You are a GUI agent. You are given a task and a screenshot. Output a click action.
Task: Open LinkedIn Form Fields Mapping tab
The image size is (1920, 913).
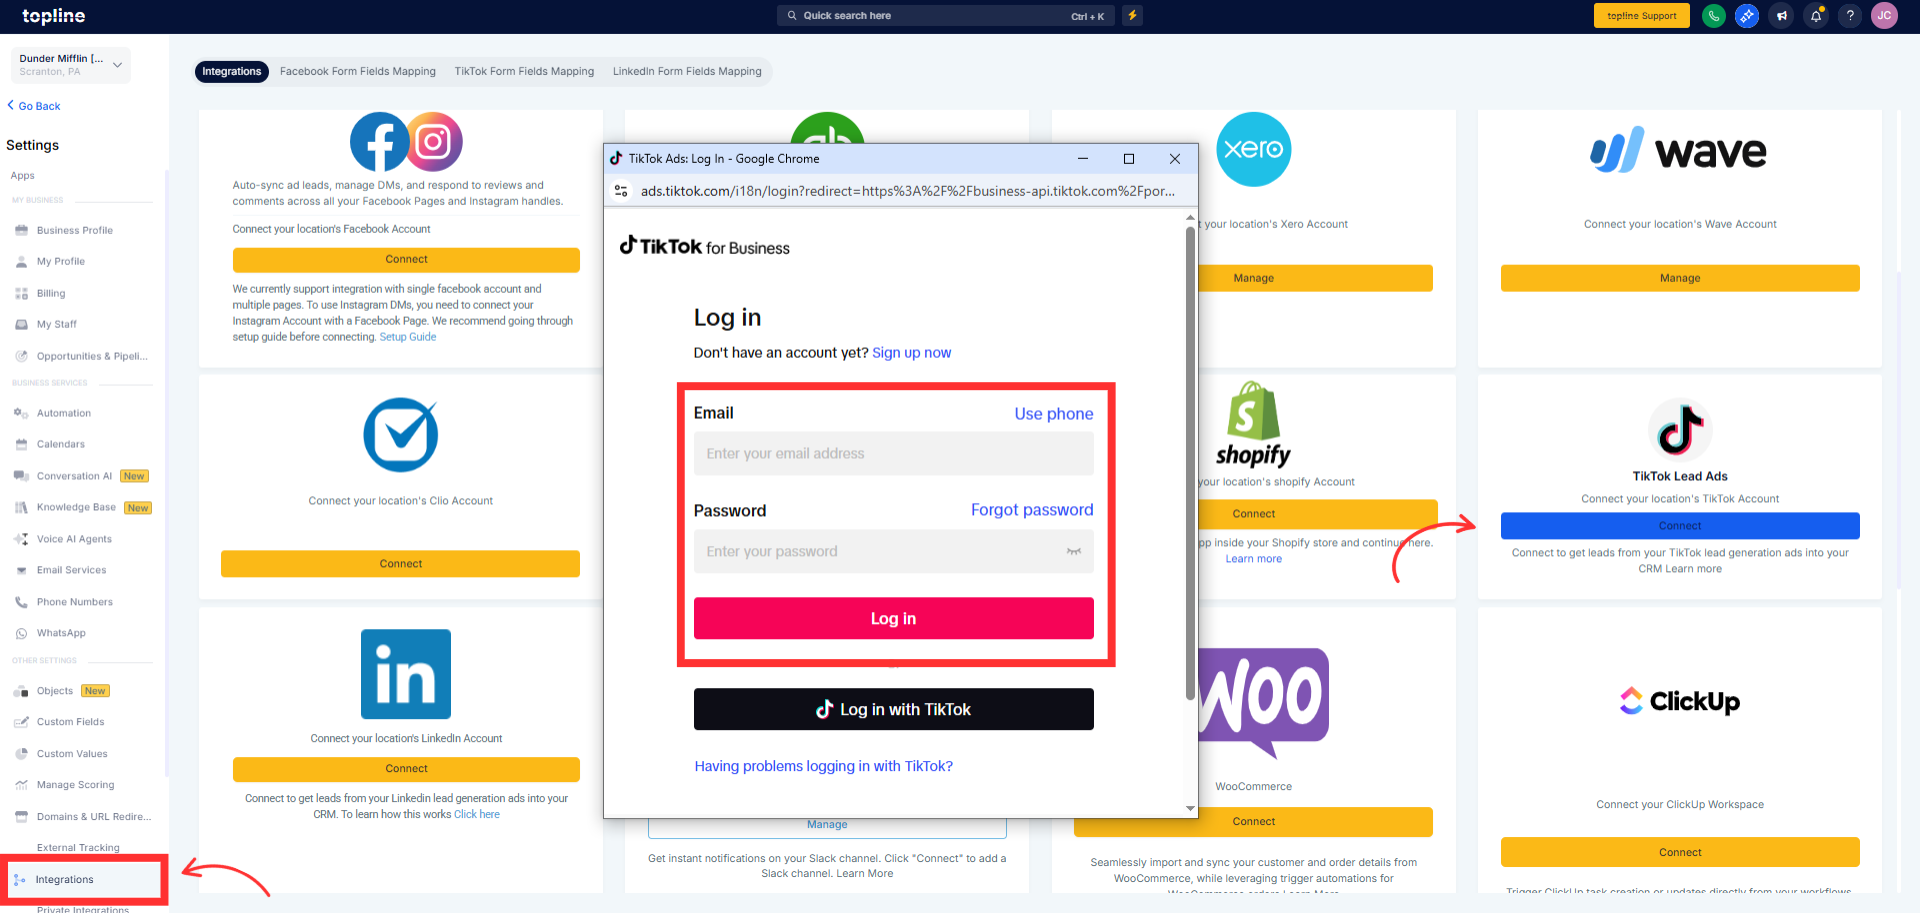tap(687, 72)
